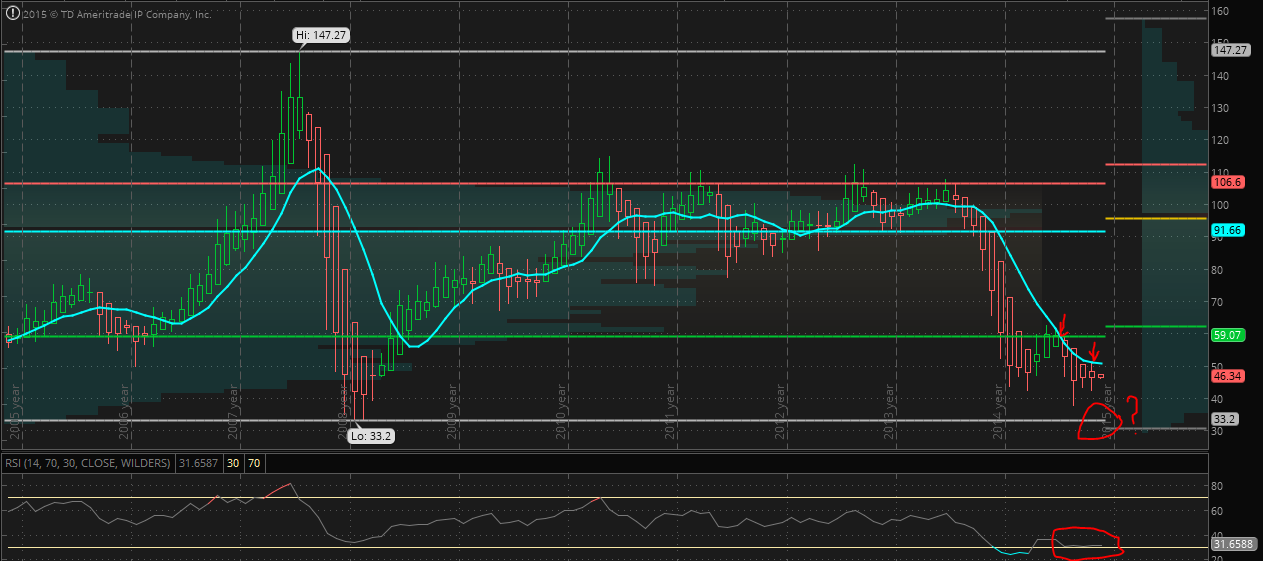The height and width of the screenshot is (561, 1263).
Task: Click the 80 tick on price axis
Action: (x=1218, y=269)
